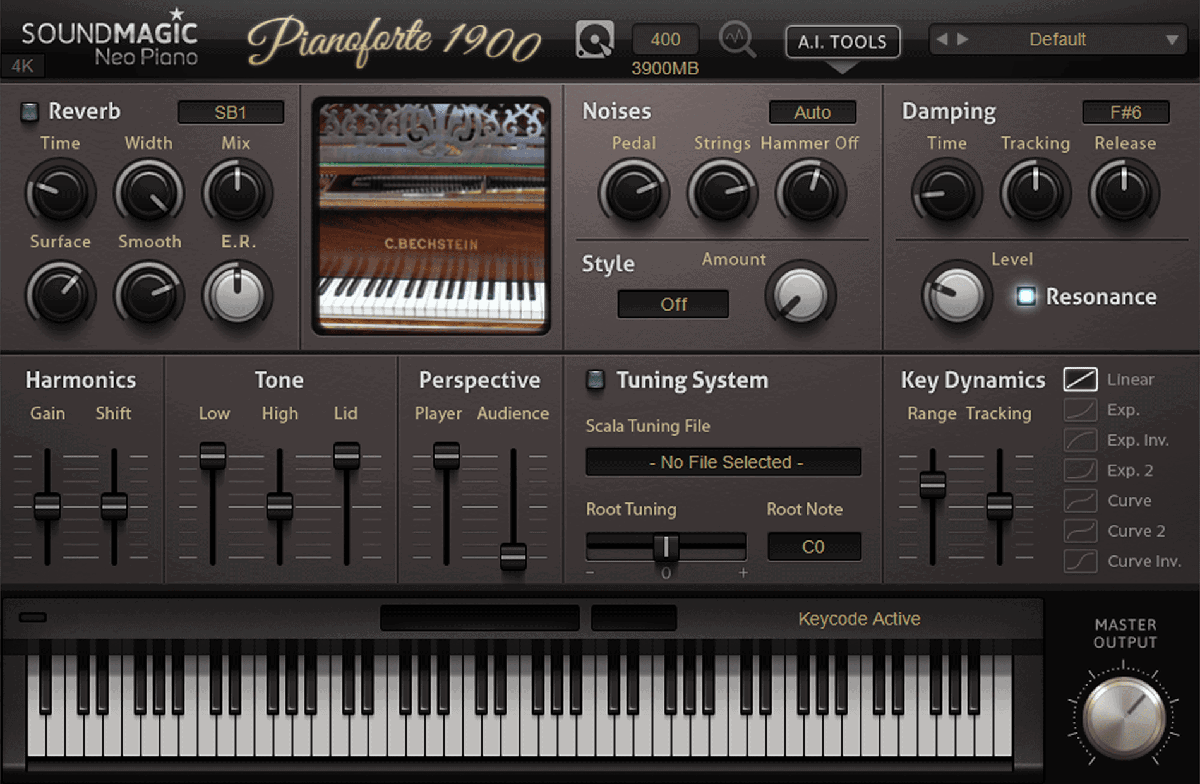Open the A.I. TOOLS menu
Screen dimensions: 1200x784
842,42
